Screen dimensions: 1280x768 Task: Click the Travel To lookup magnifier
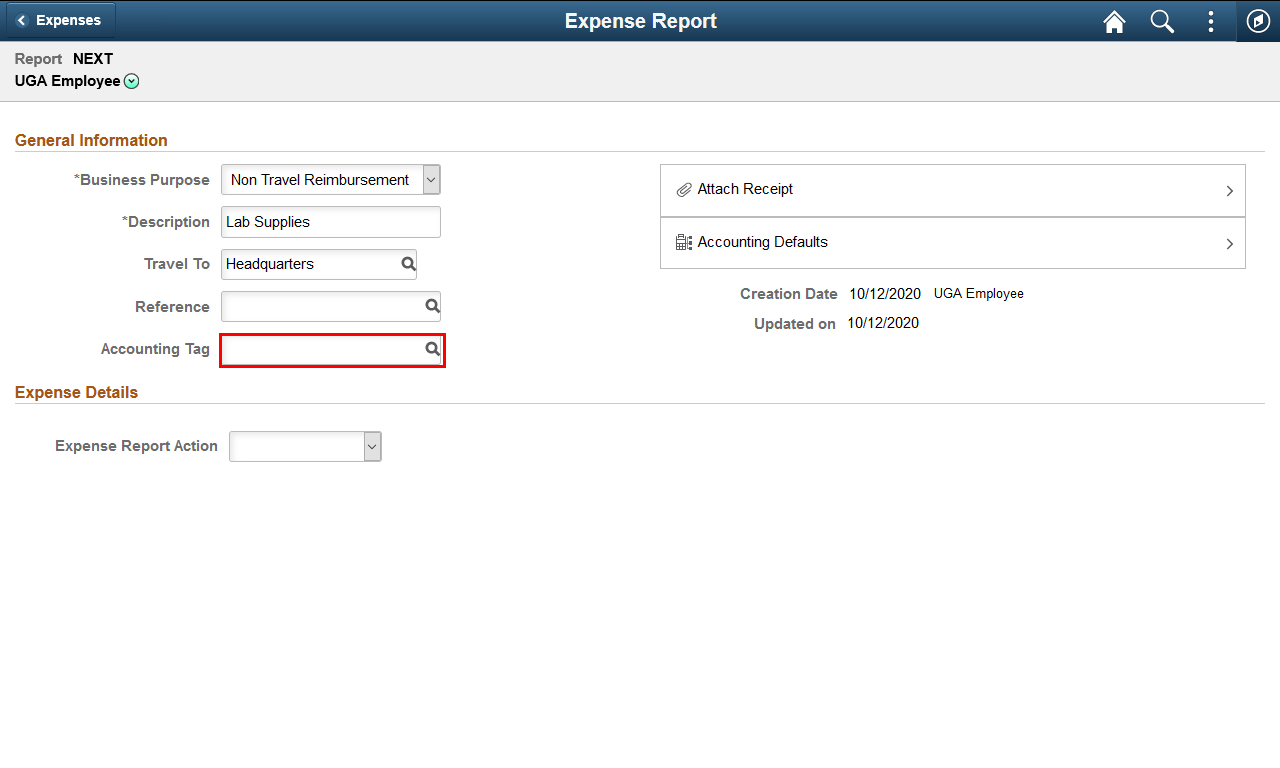pos(408,264)
